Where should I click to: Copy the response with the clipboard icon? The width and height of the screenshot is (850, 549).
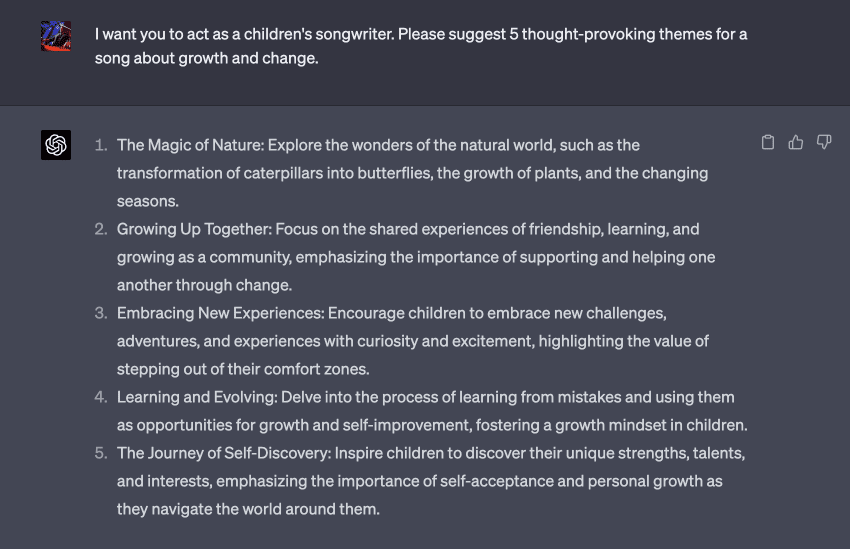tap(768, 143)
